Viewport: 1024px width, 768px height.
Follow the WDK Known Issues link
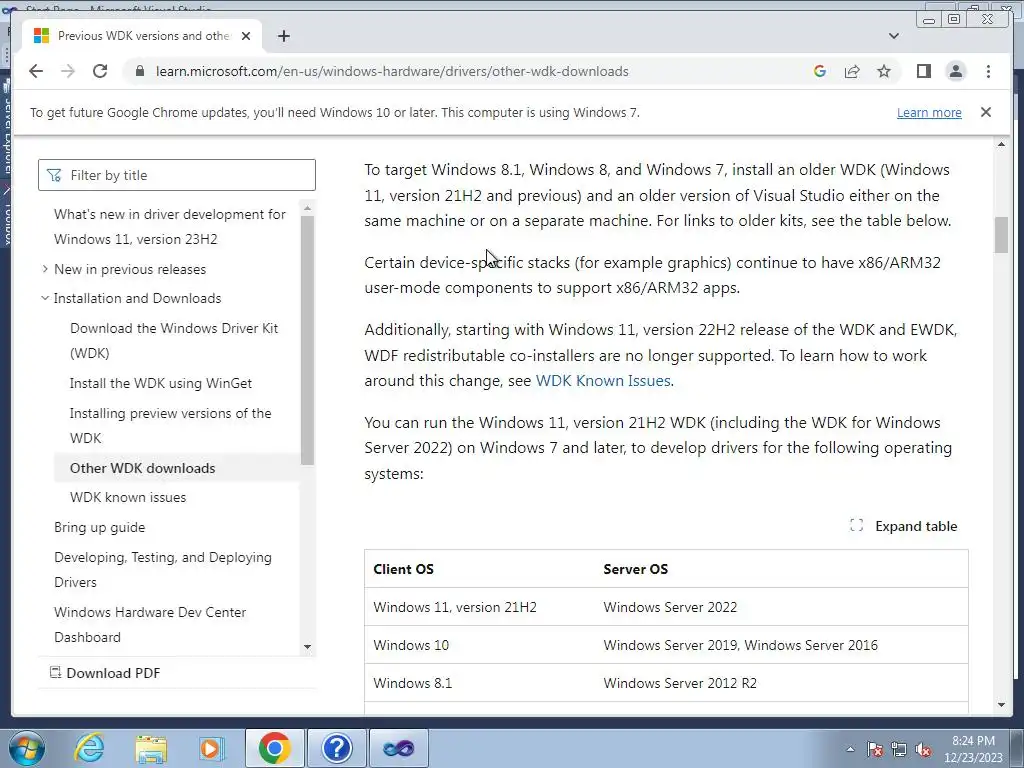coord(603,381)
